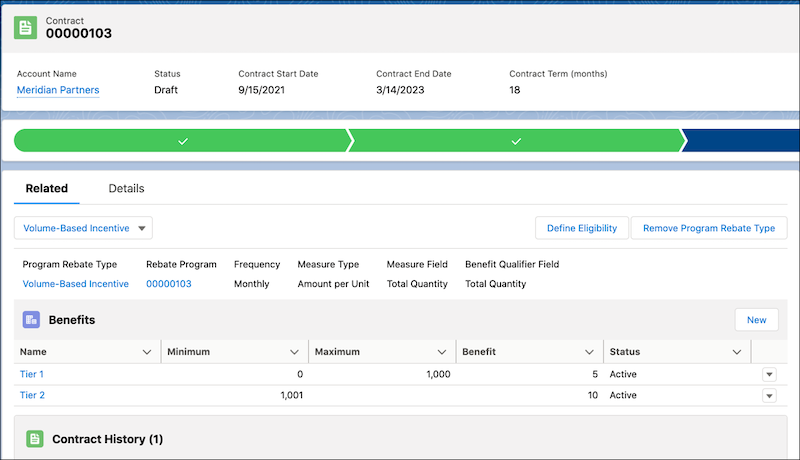800x460 pixels.
Task: Open the Status column chevron menu
Action: [x=737, y=352]
